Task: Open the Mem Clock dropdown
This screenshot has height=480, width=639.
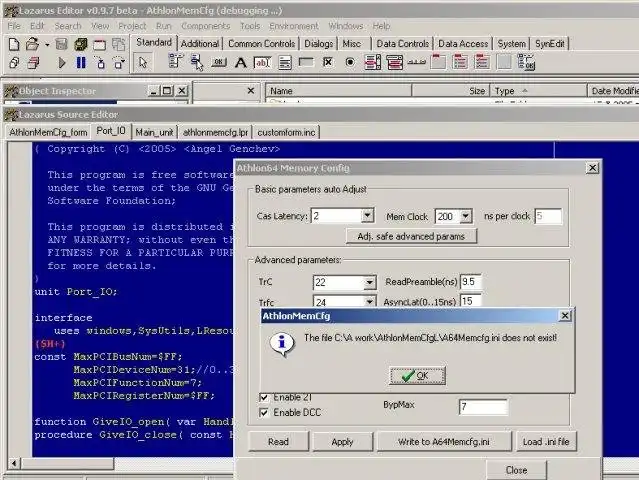Action: 465,216
